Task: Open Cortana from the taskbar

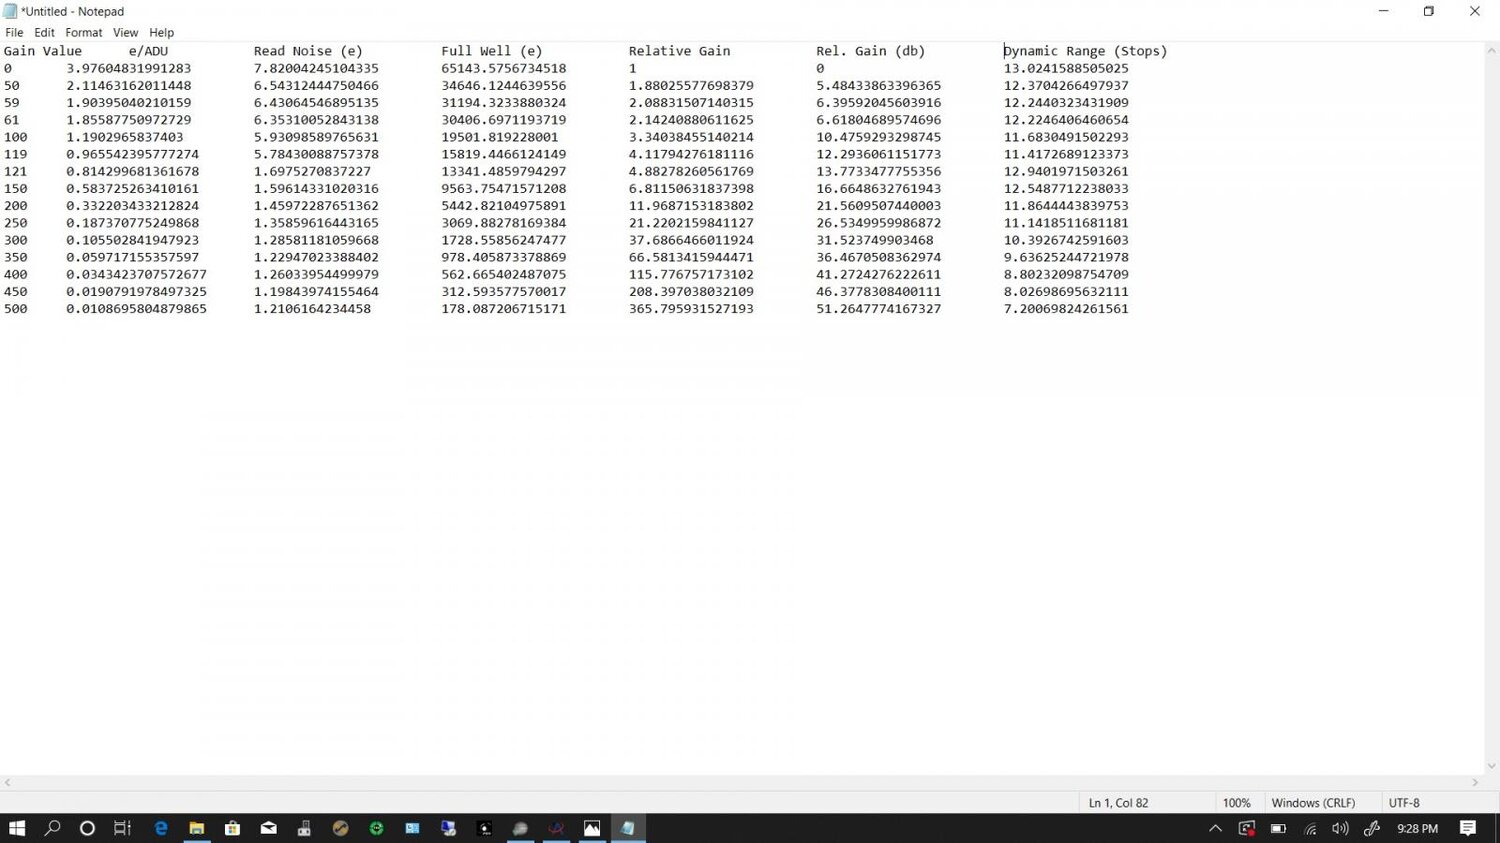Action: point(88,828)
